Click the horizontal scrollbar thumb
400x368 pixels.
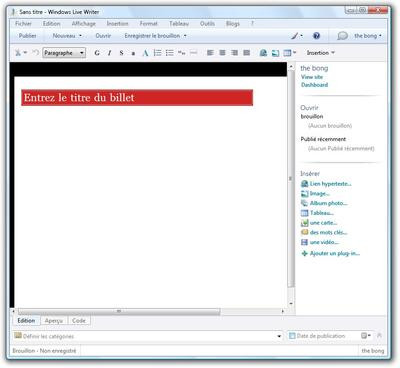click(119, 311)
